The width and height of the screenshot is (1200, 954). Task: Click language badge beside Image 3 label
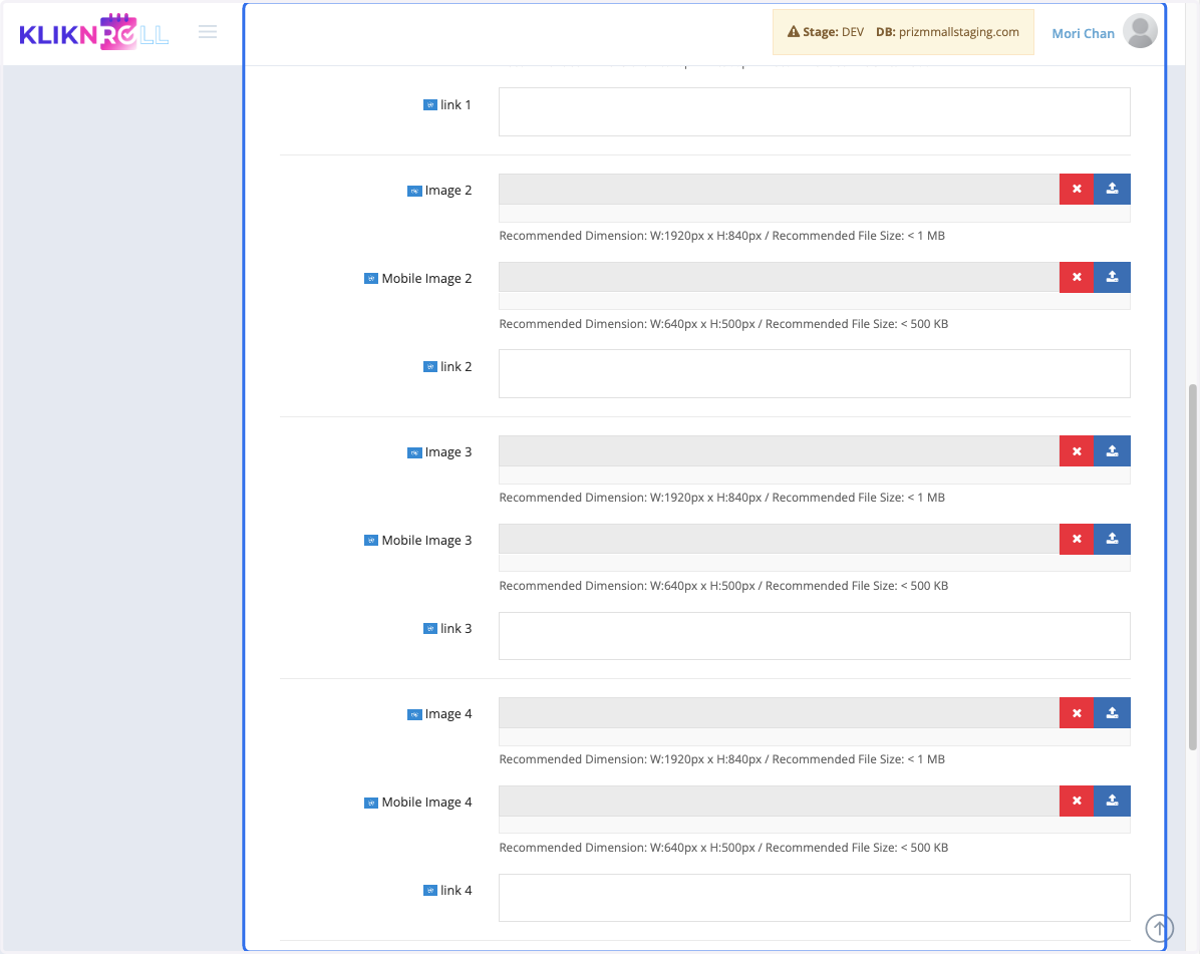click(x=414, y=453)
